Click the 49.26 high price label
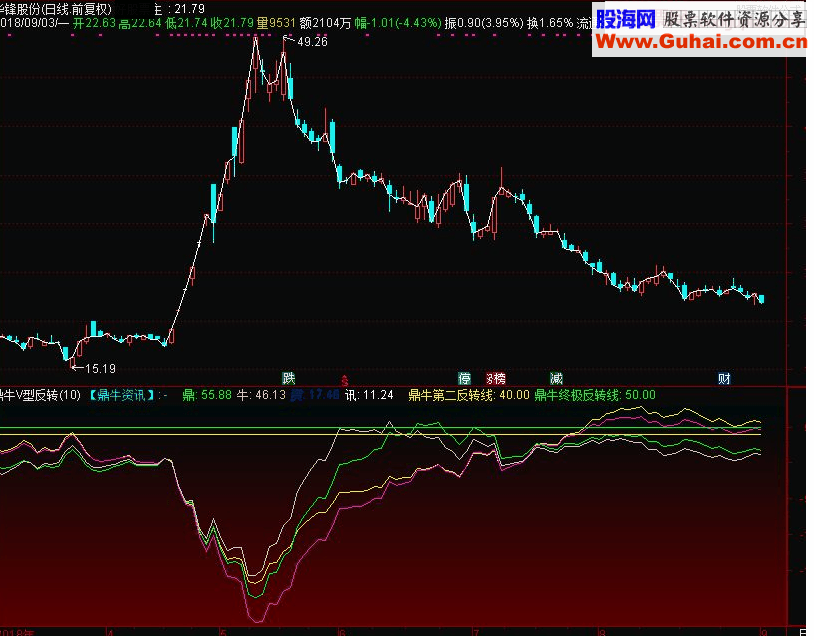The width and height of the screenshot is (814, 640). 312,42
